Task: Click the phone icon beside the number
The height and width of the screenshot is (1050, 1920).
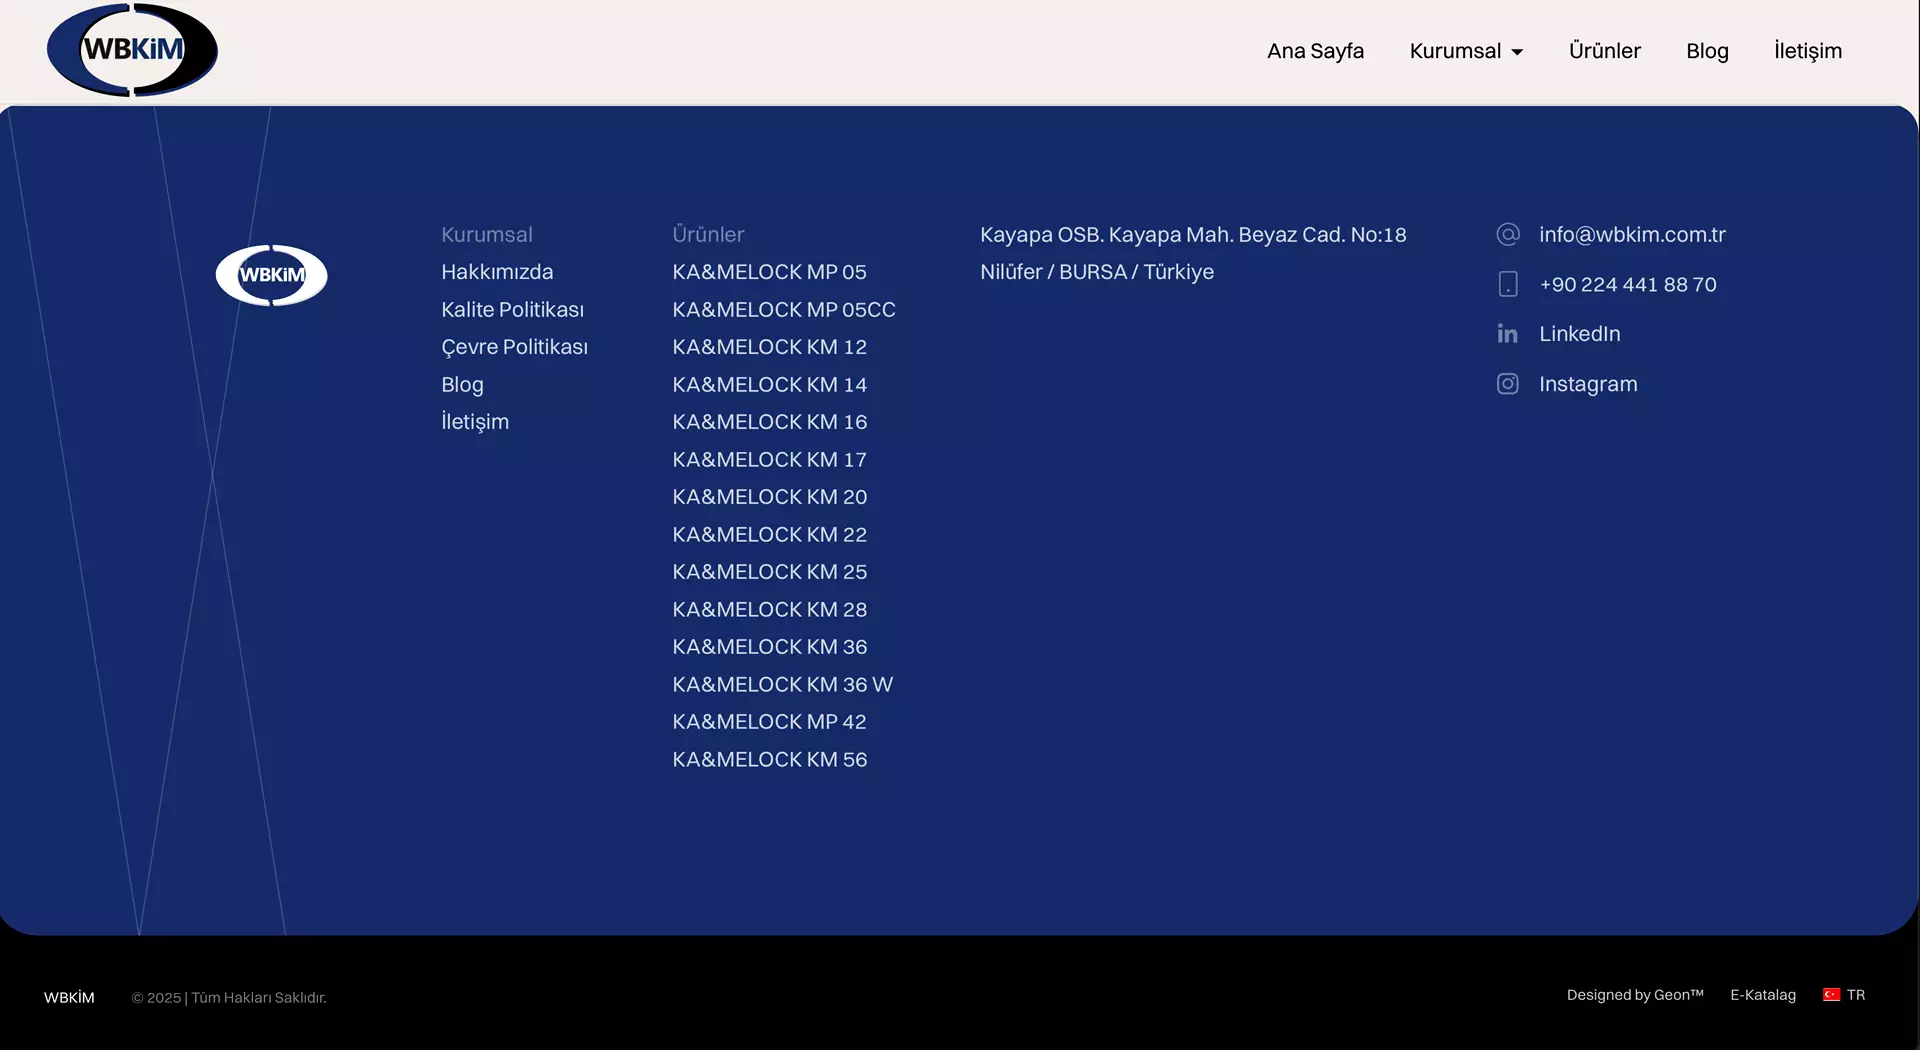Action: click(x=1508, y=284)
